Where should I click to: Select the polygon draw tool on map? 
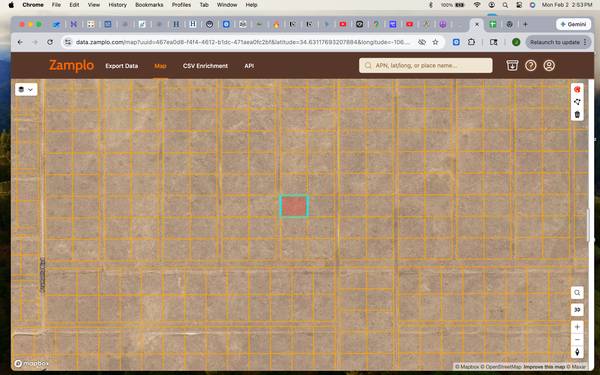[577, 102]
